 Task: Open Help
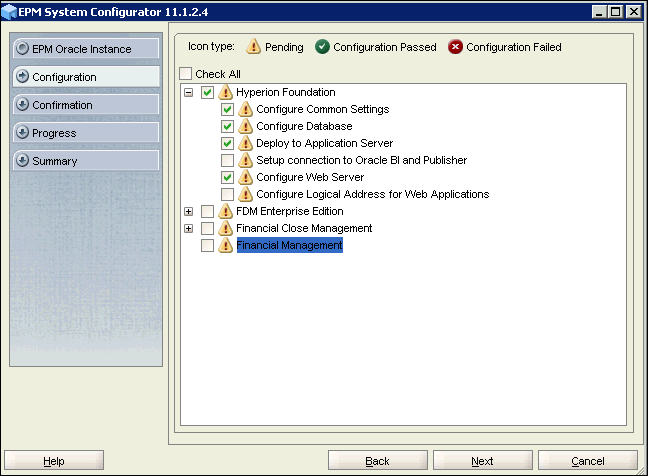pyautogui.click(x=54, y=460)
